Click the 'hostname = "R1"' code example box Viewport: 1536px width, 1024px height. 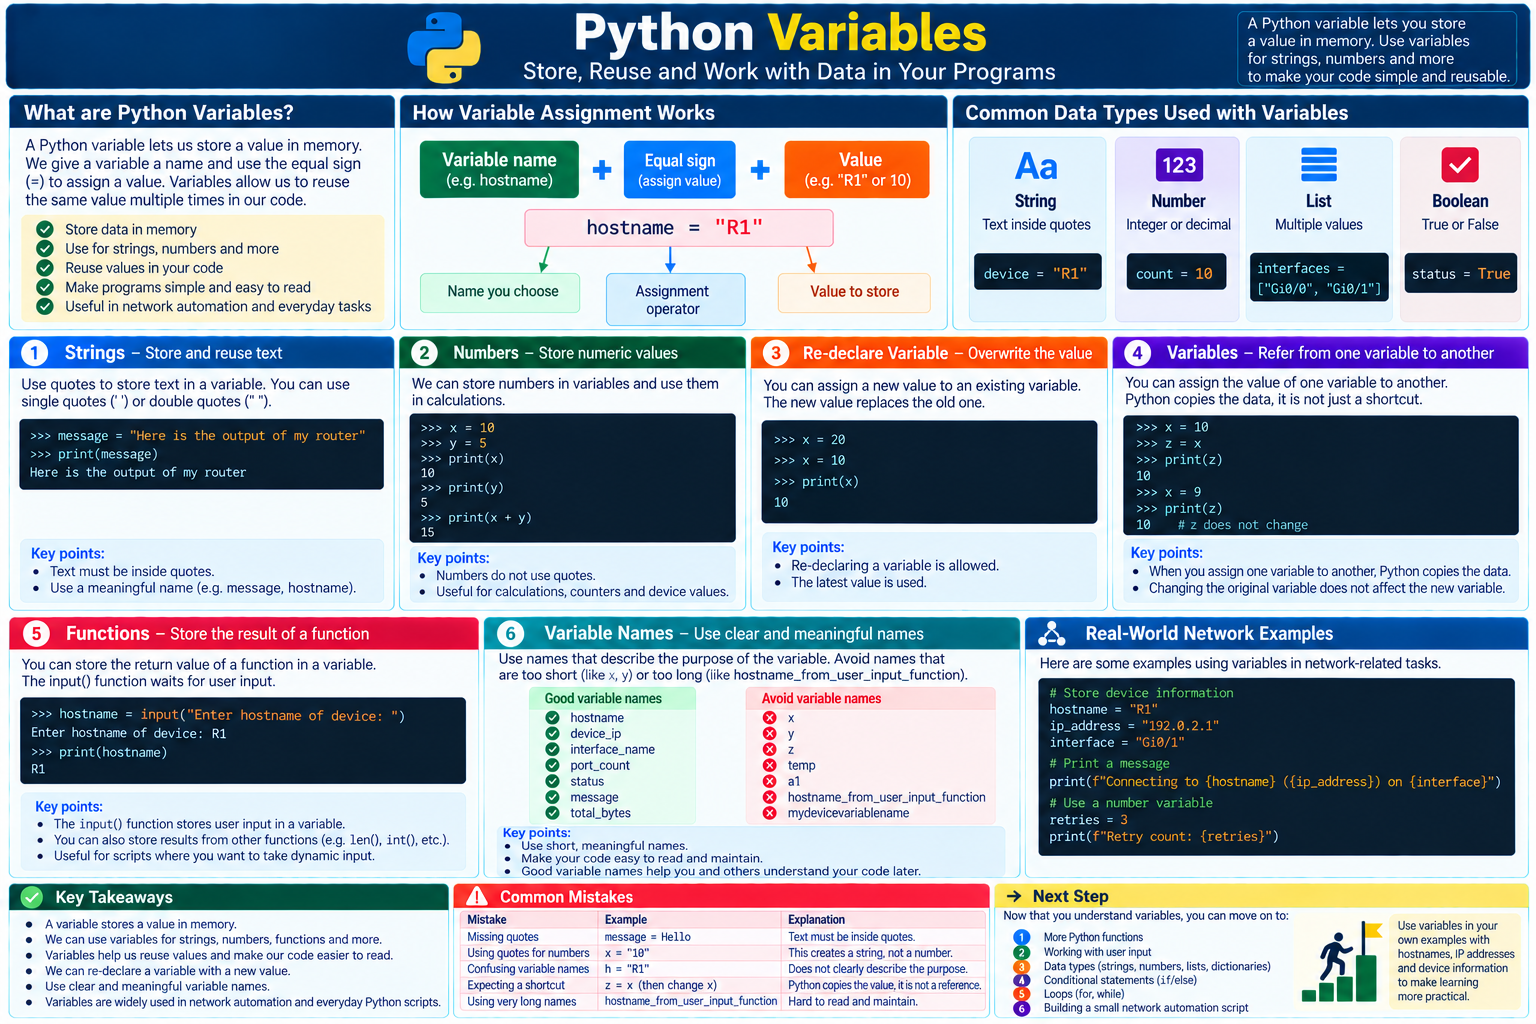(x=678, y=228)
